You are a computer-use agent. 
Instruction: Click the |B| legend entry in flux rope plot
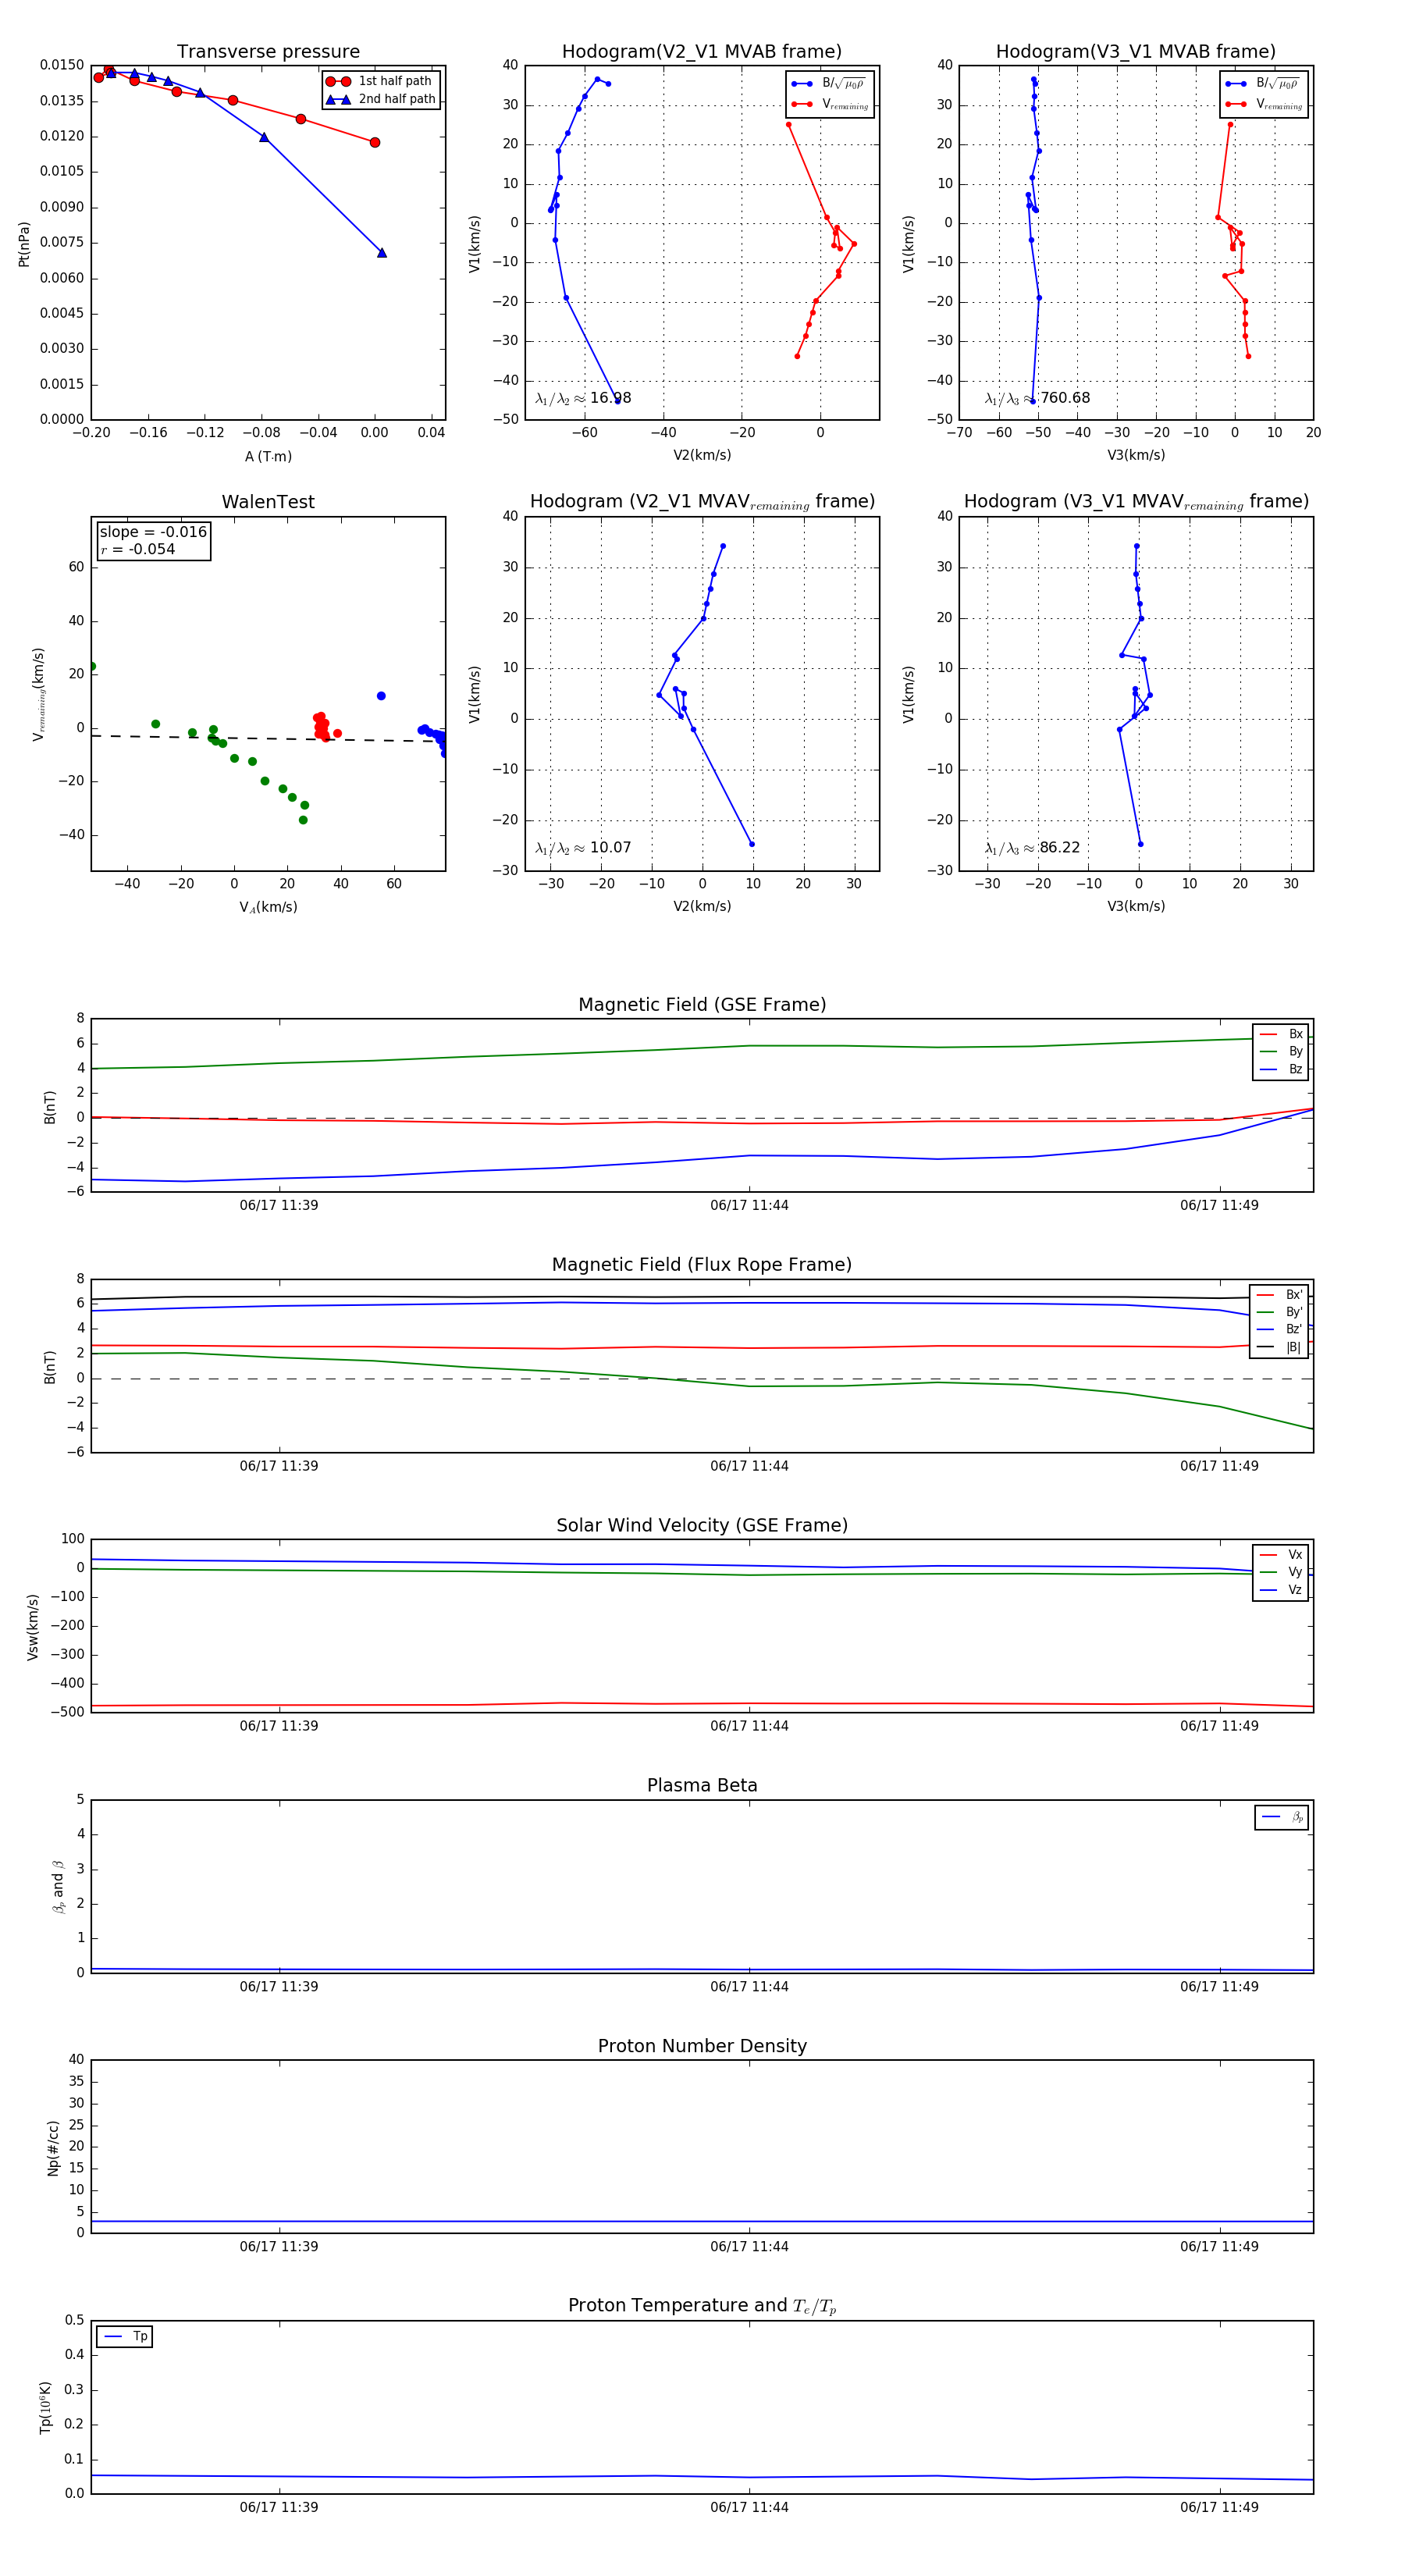[x=1279, y=1347]
